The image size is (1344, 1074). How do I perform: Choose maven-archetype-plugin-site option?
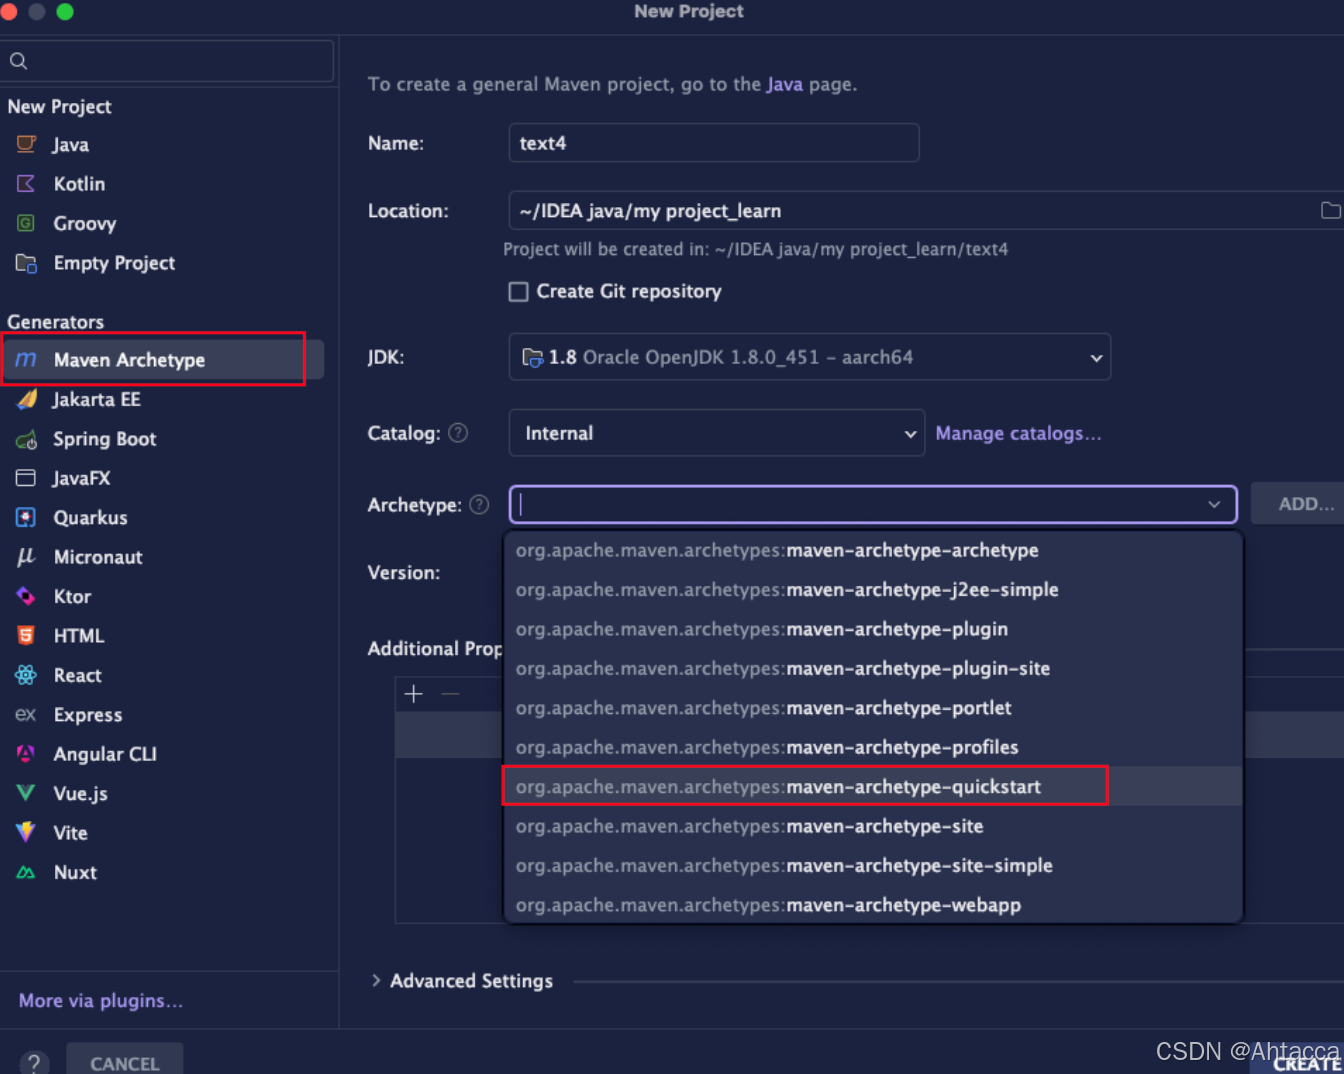pos(873,669)
